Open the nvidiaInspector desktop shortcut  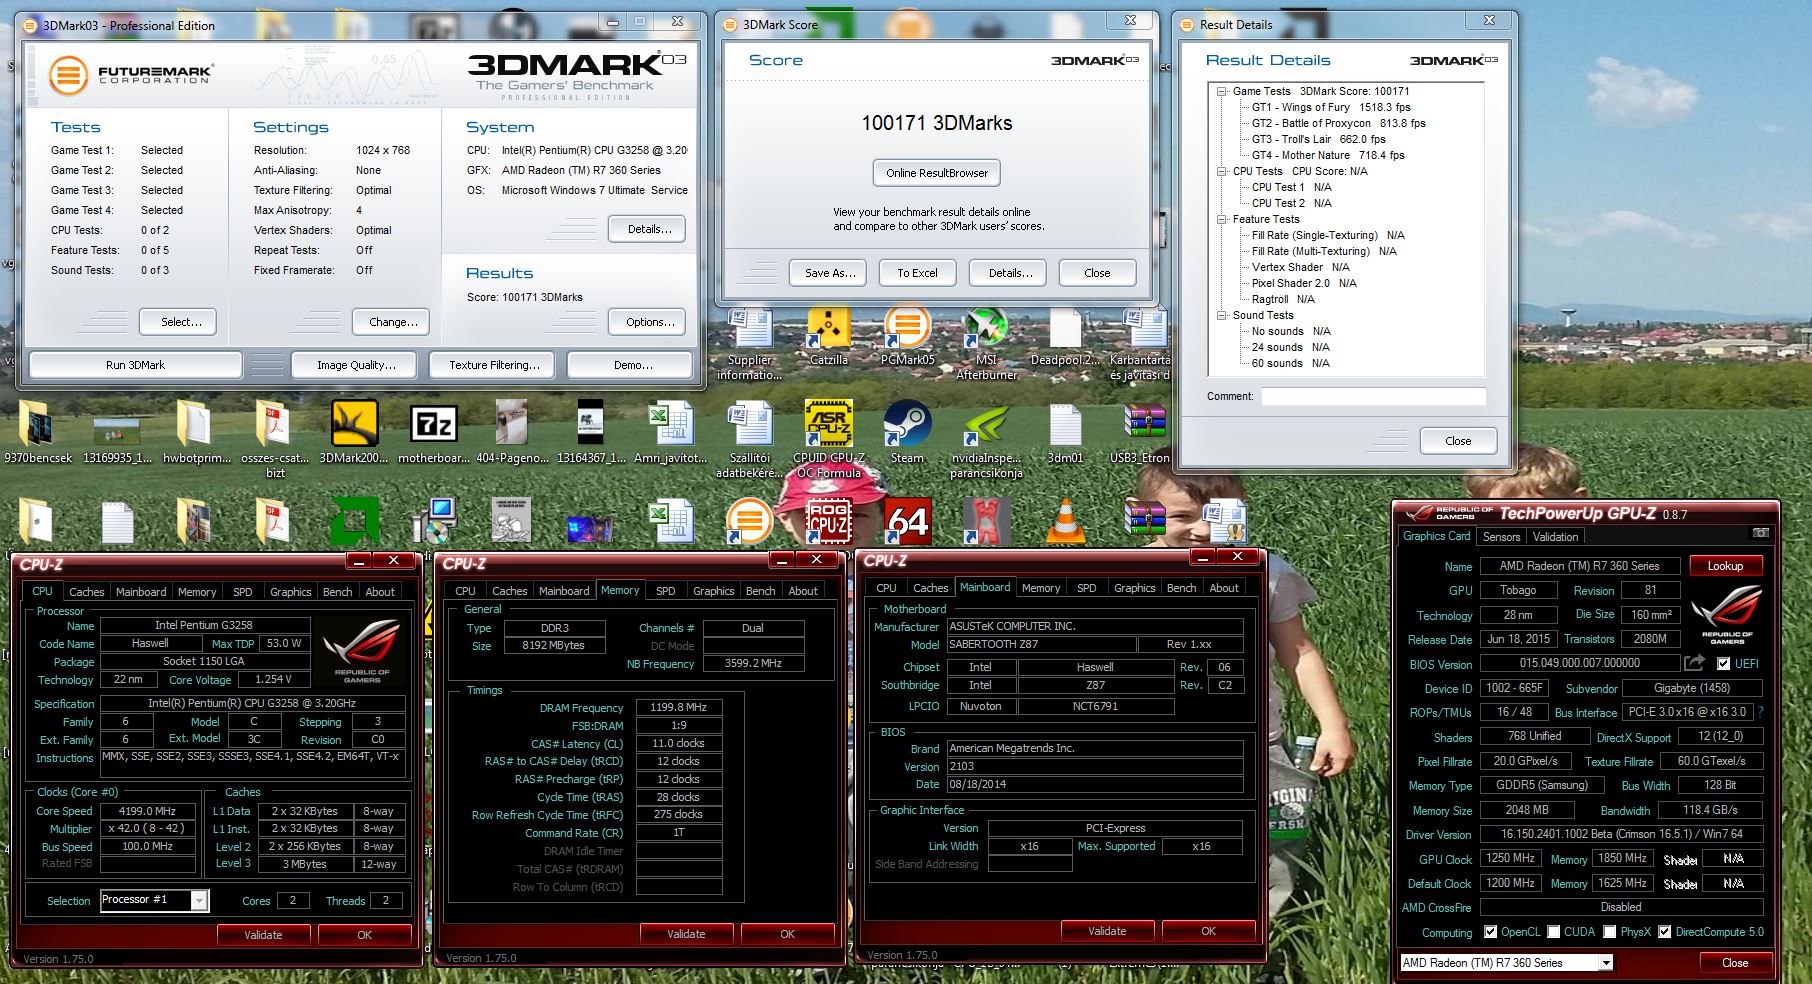[986, 438]
